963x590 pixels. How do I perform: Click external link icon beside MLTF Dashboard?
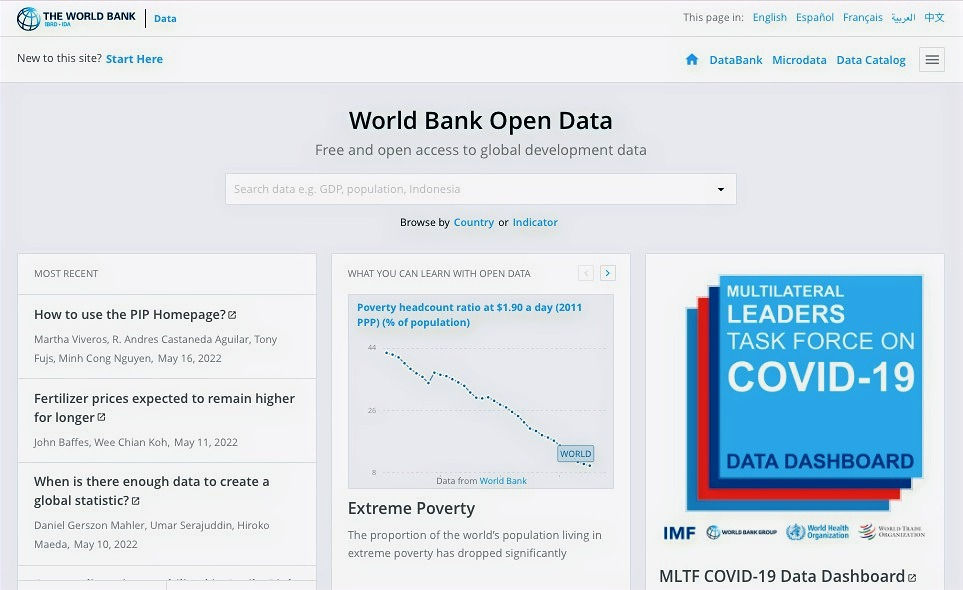(x=912, y=578)
